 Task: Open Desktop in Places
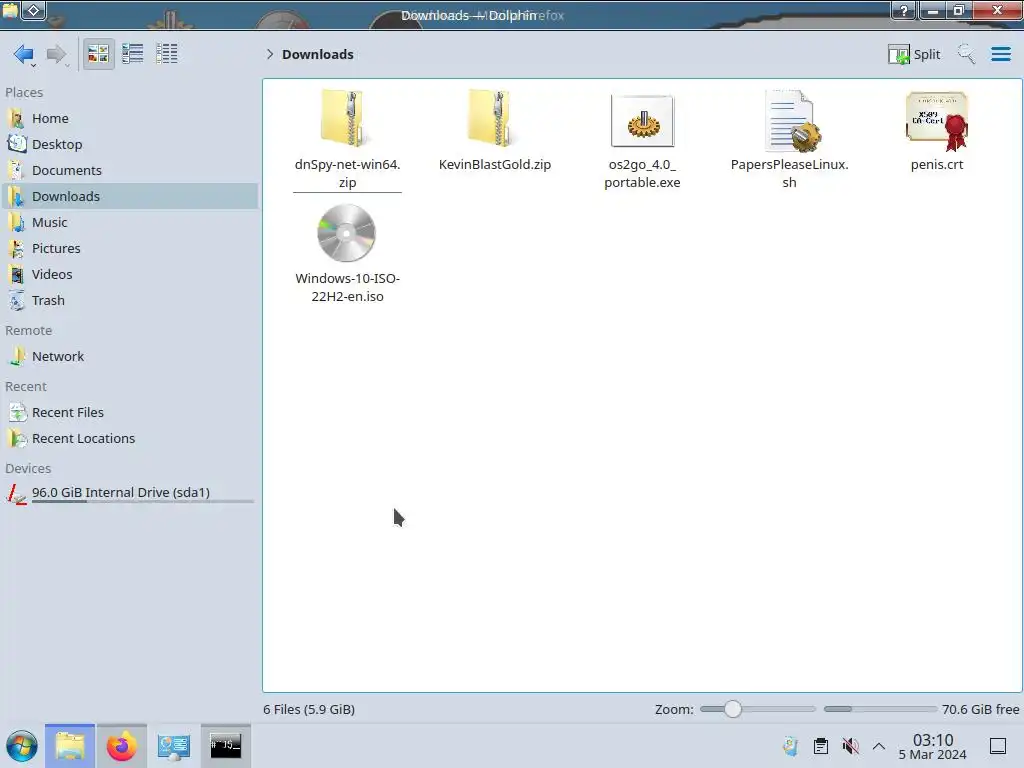[129, 144]
